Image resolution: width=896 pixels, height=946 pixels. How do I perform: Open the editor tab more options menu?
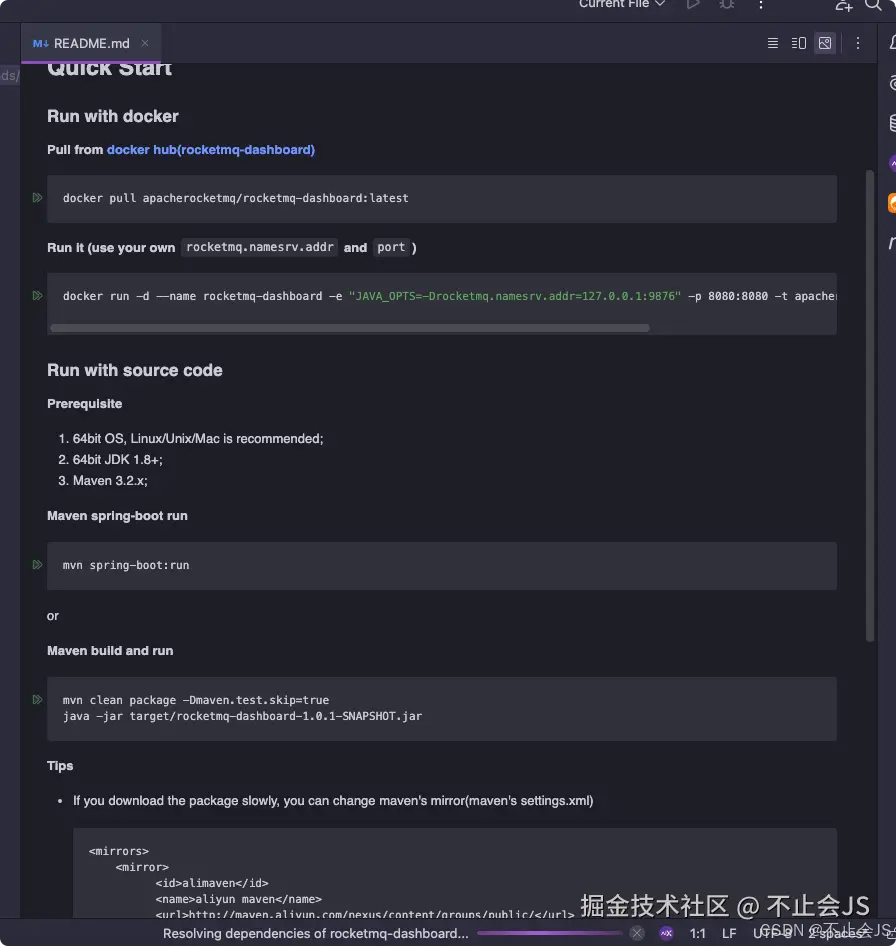[858, 43]
